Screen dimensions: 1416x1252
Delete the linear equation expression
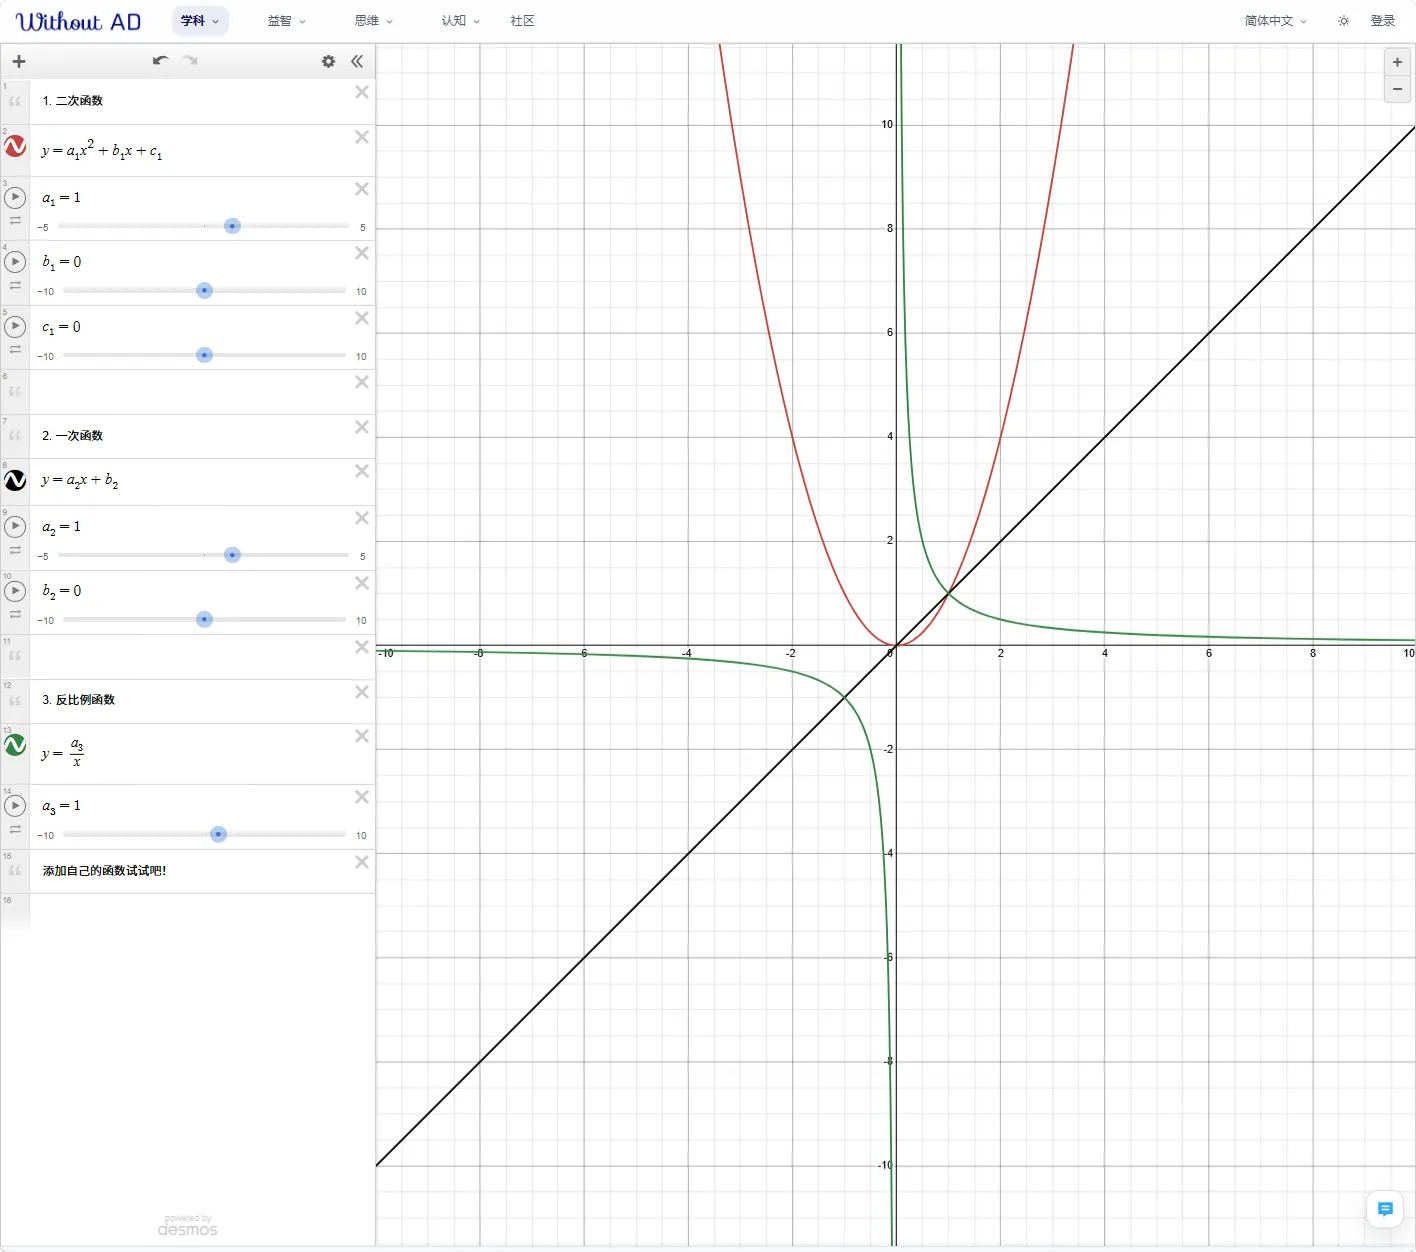(362, 471)
